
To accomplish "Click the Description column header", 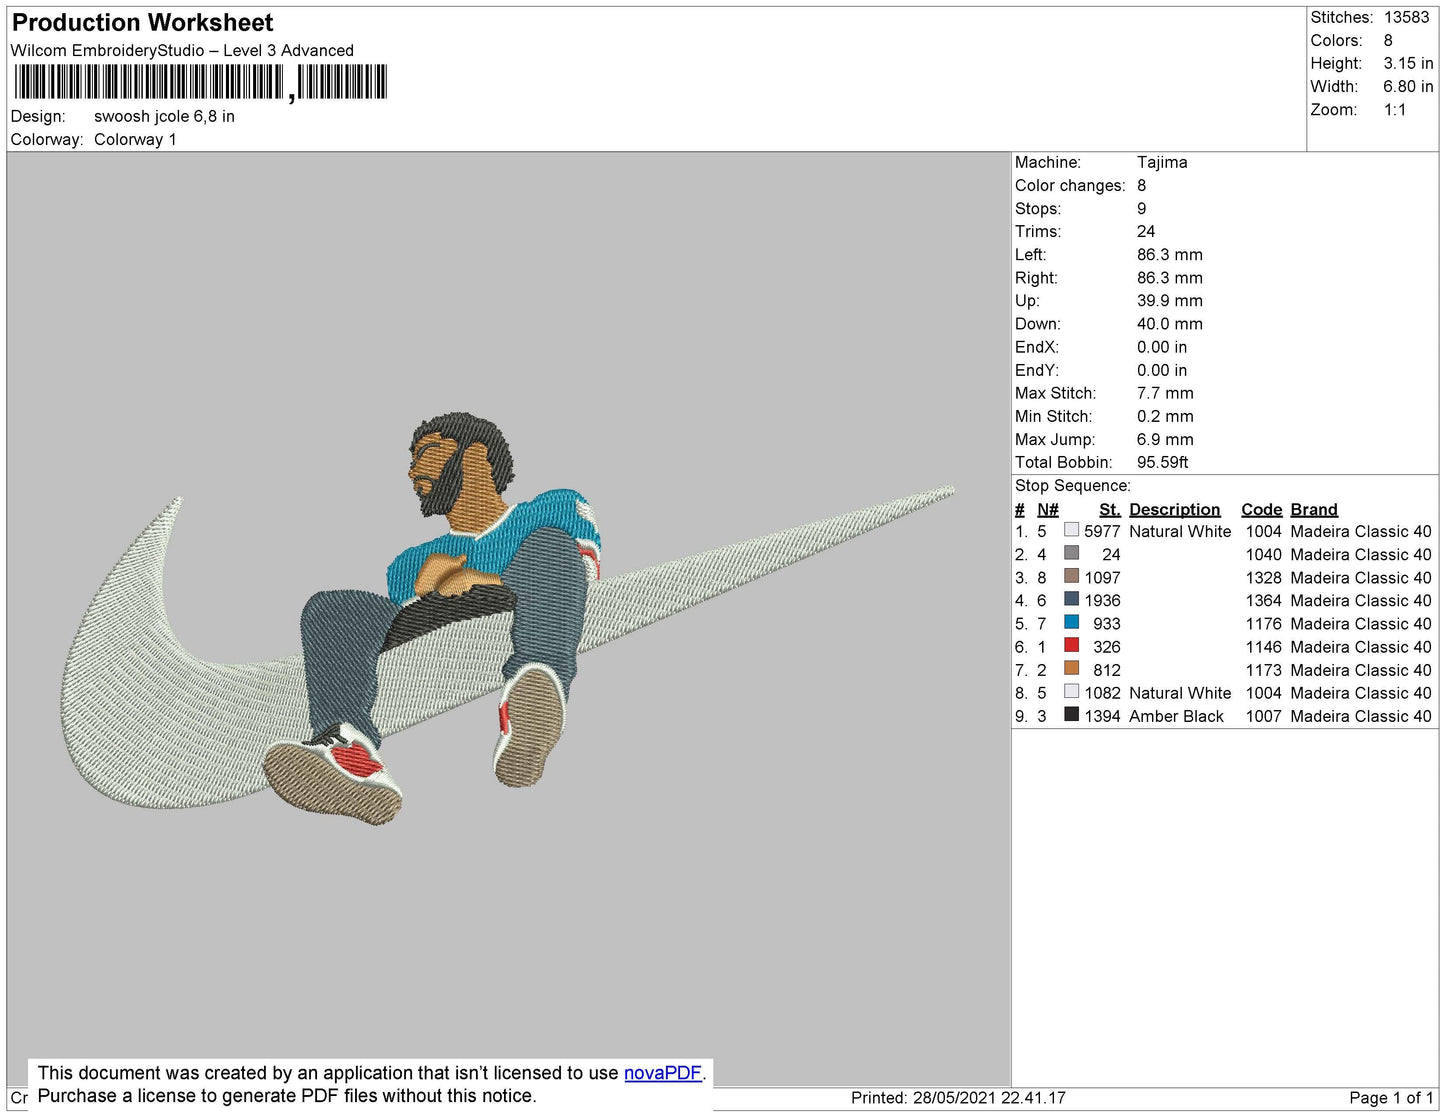I will tap(1175, 509).
